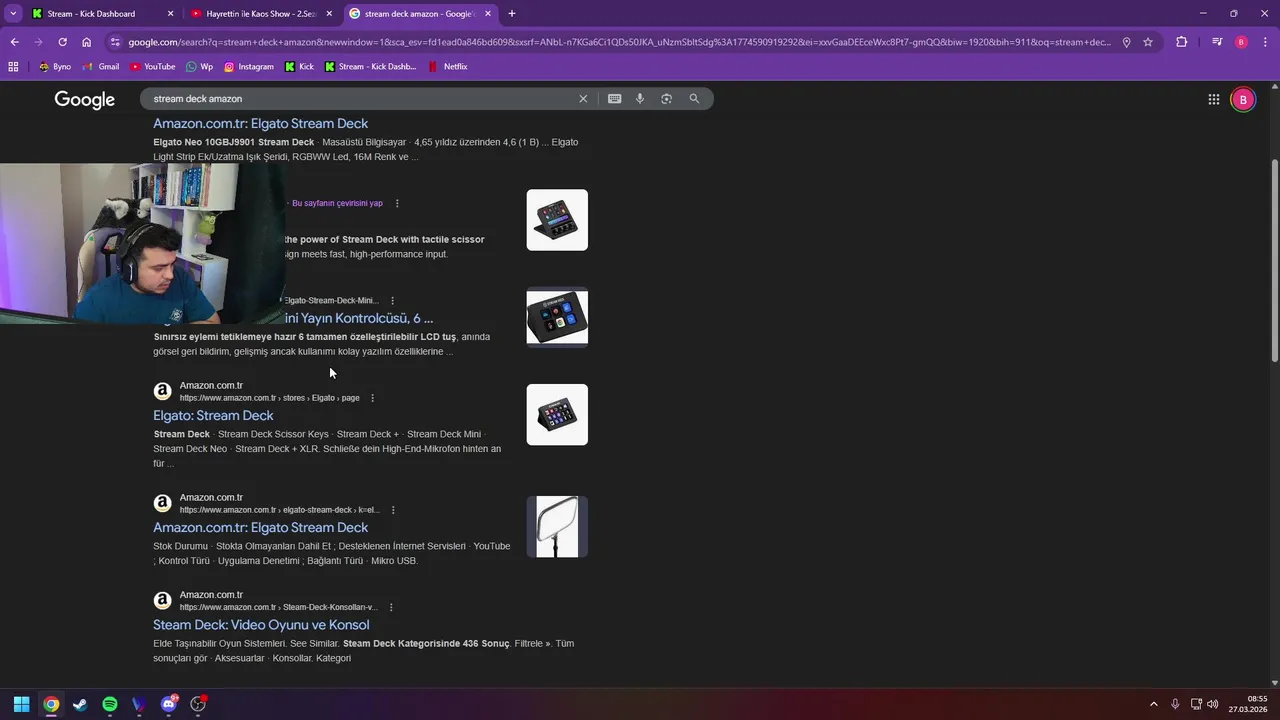Open the Kick bookmark

click(299, 66)
